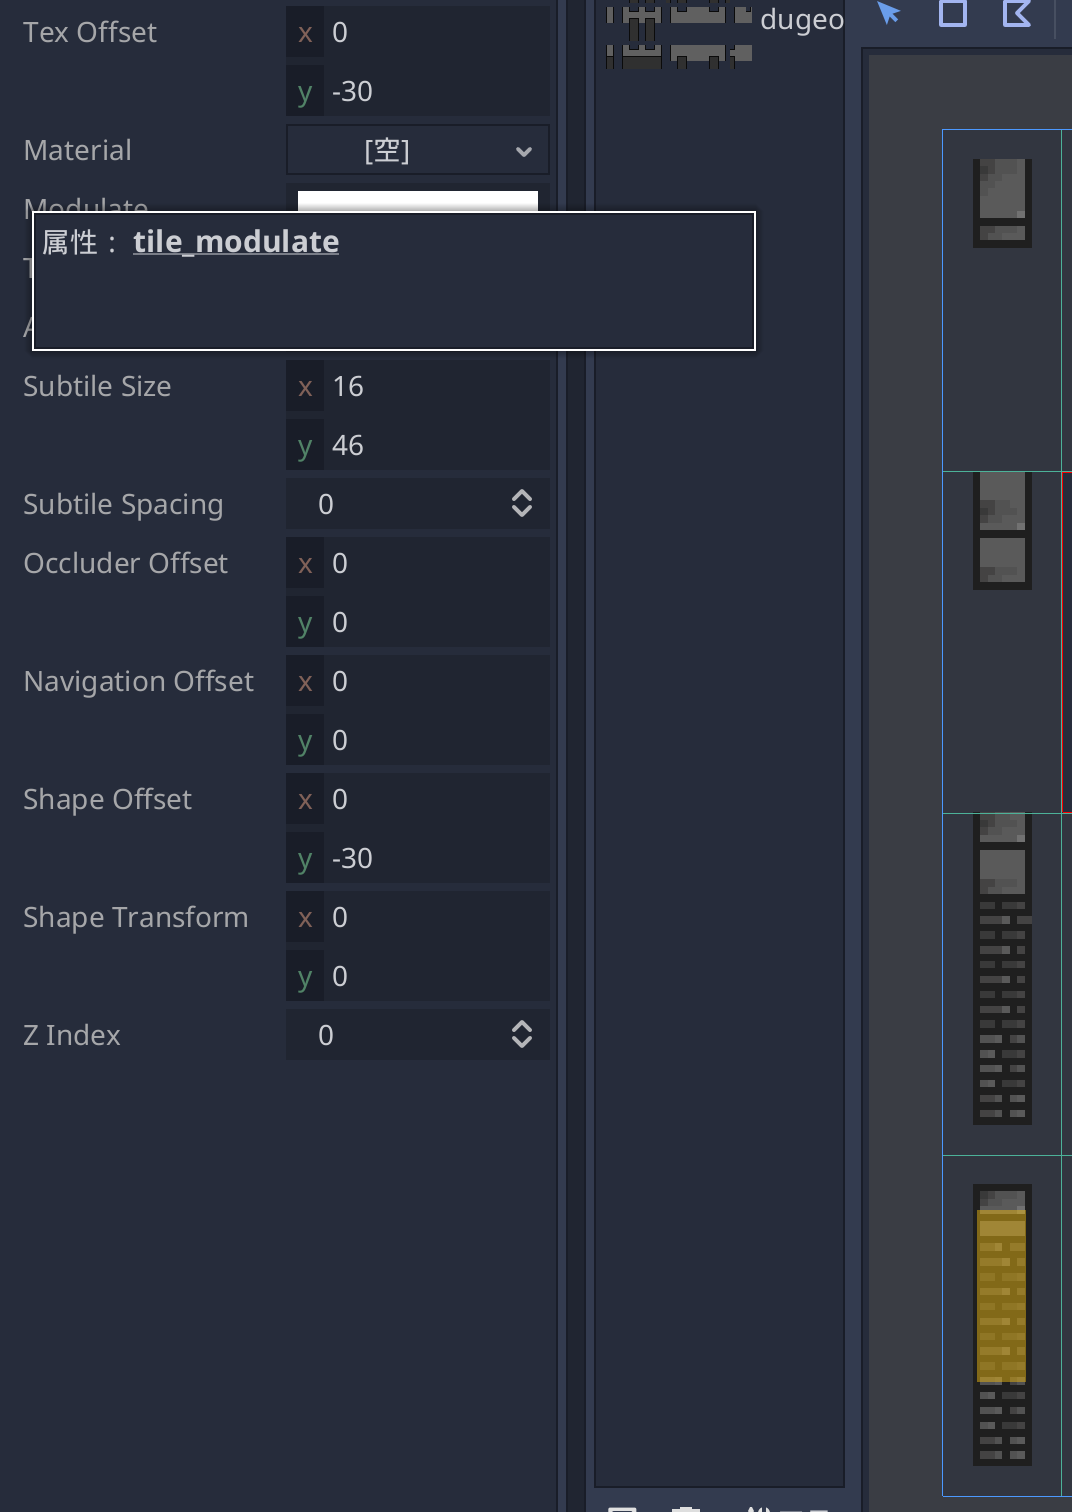Open the tile_modulate property documentation link
1072x1512 pixels.
pyautogui.click(x=236, y=241)
